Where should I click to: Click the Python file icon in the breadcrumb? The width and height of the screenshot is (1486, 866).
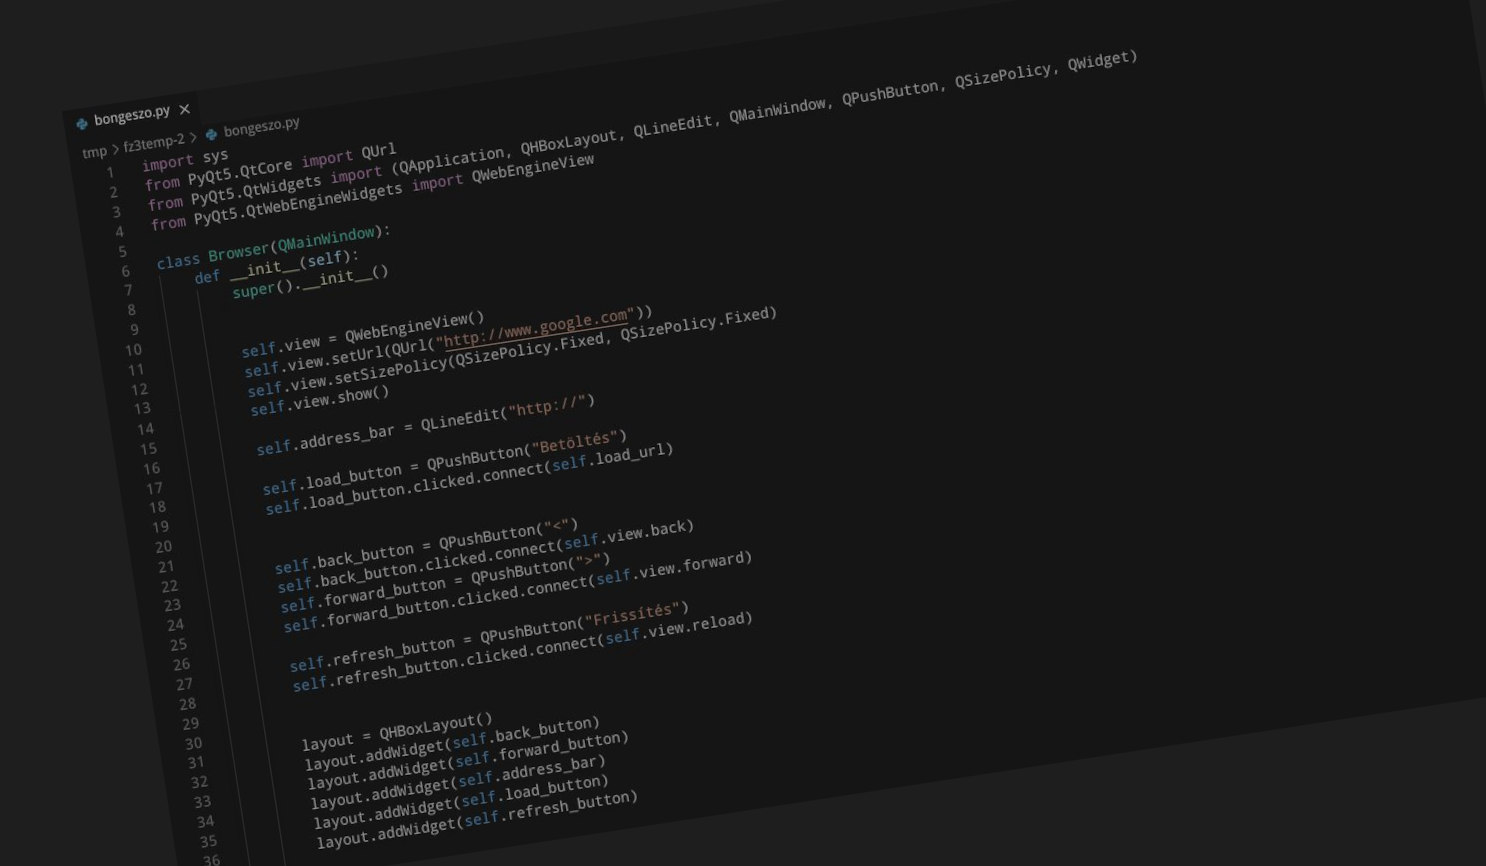[x=211, y=134]
